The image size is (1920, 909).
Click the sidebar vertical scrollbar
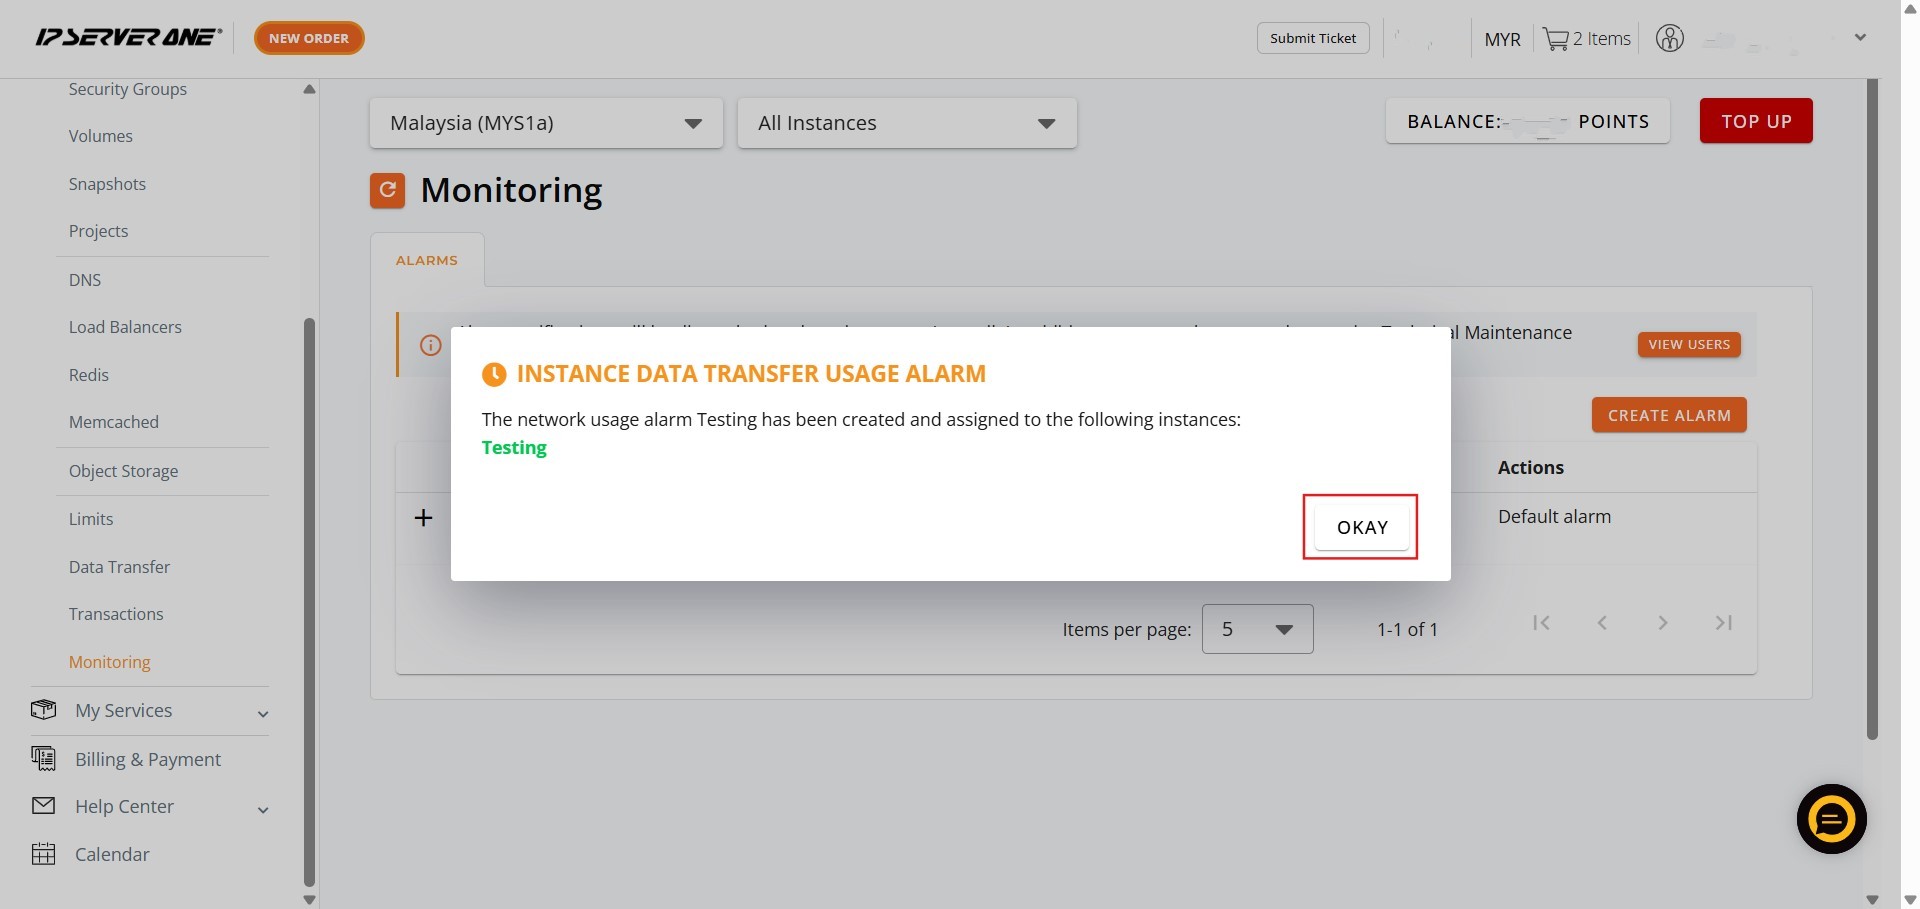click(309, 600)
